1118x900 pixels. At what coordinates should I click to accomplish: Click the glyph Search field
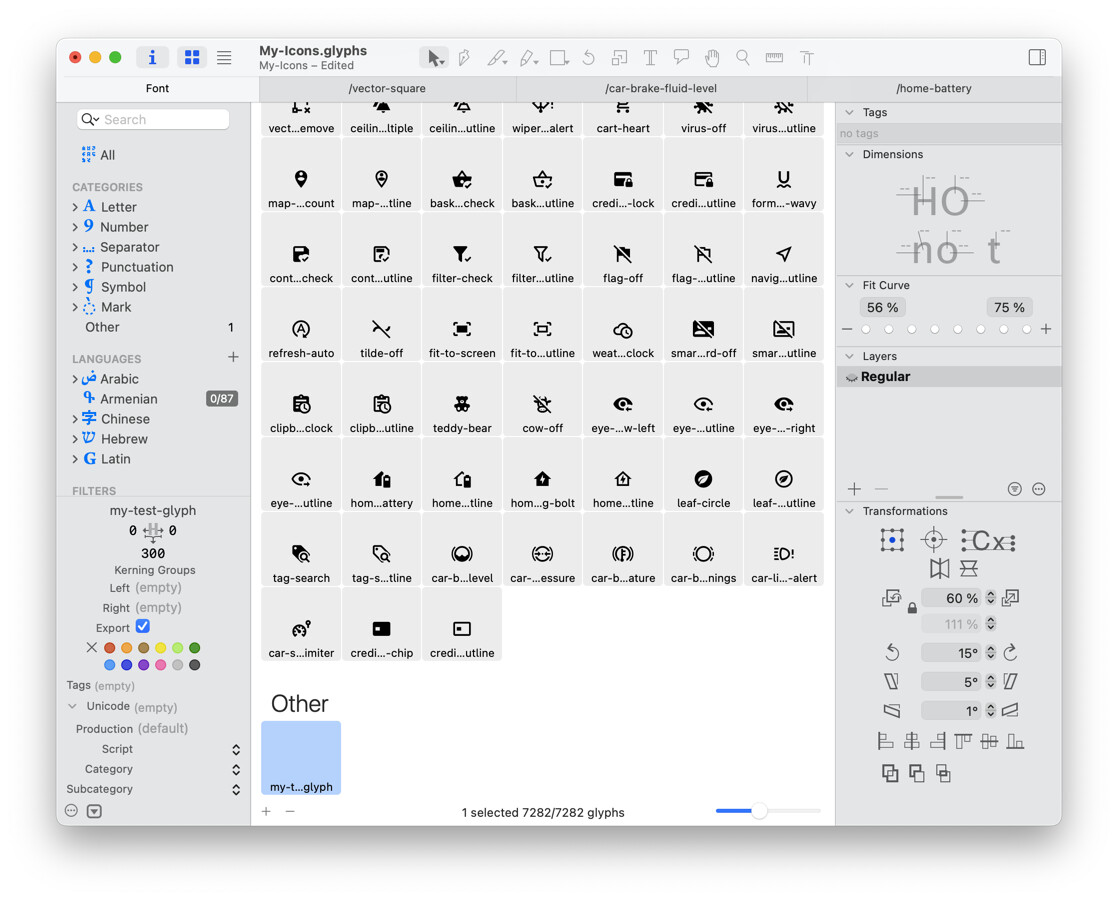153,119
